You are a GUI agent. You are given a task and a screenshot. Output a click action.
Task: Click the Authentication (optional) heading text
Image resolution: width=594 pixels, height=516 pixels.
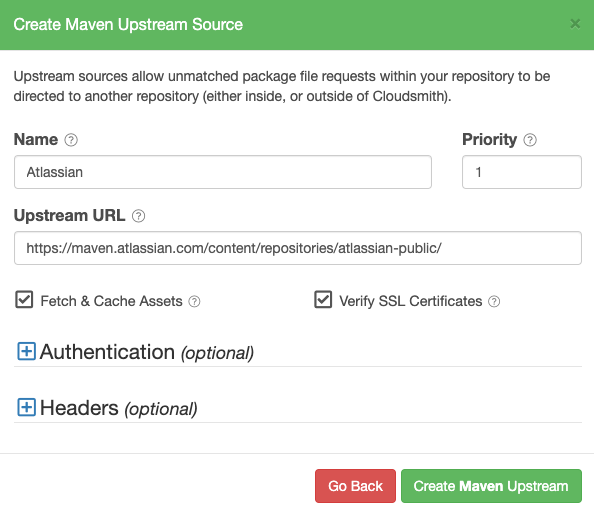click(147, 352)
